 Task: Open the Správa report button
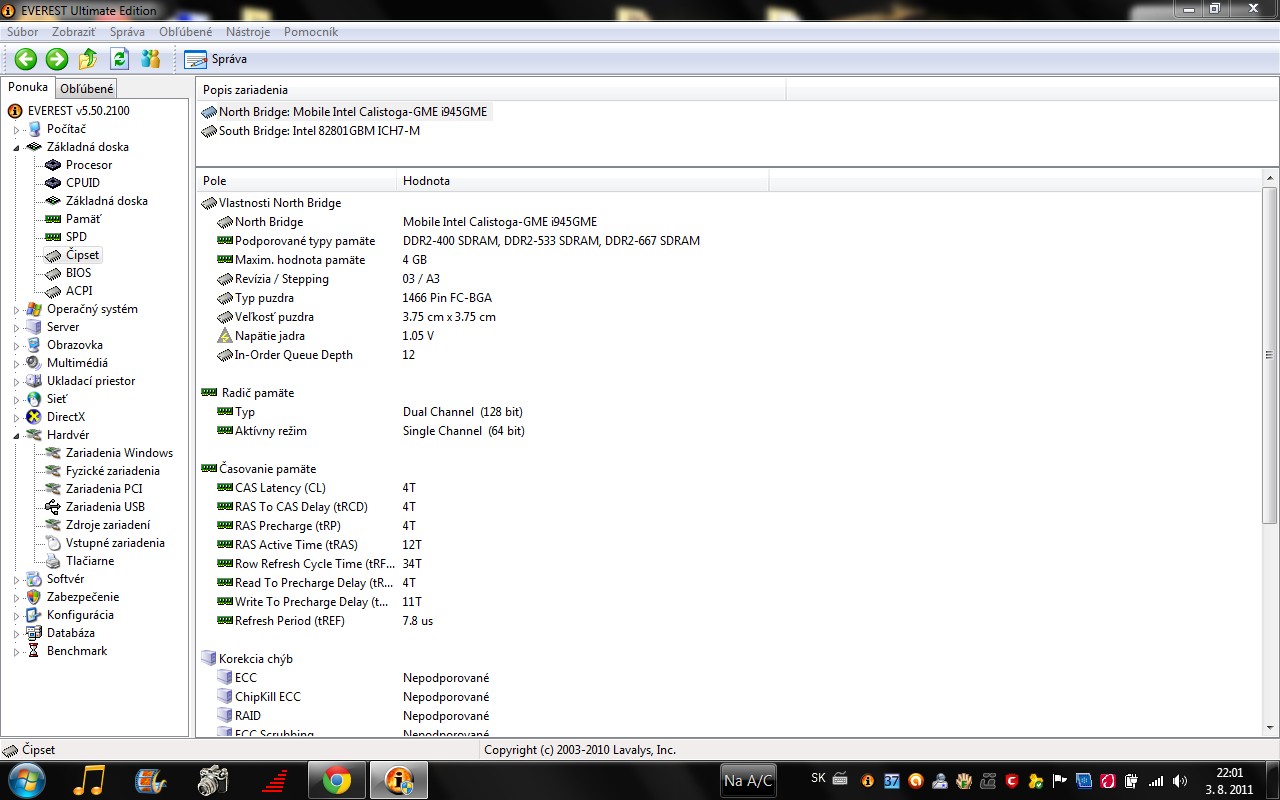(x=216, y=59)
